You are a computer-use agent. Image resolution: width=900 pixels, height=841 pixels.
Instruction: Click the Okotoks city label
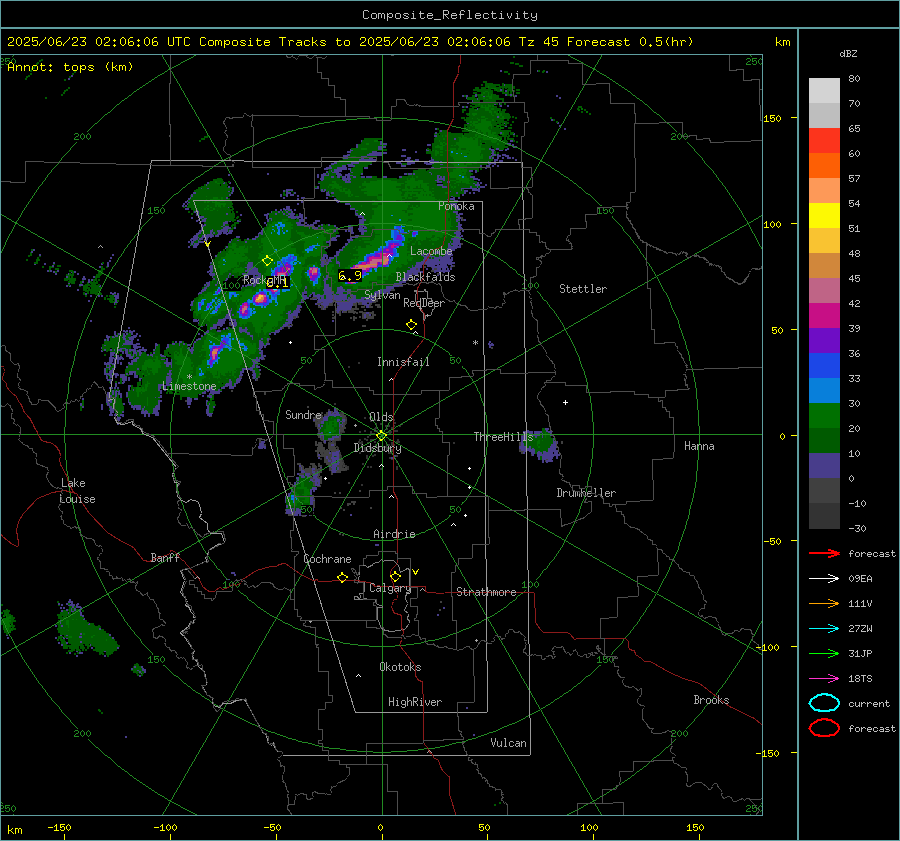pyautogui.click(x=400, y=667)
